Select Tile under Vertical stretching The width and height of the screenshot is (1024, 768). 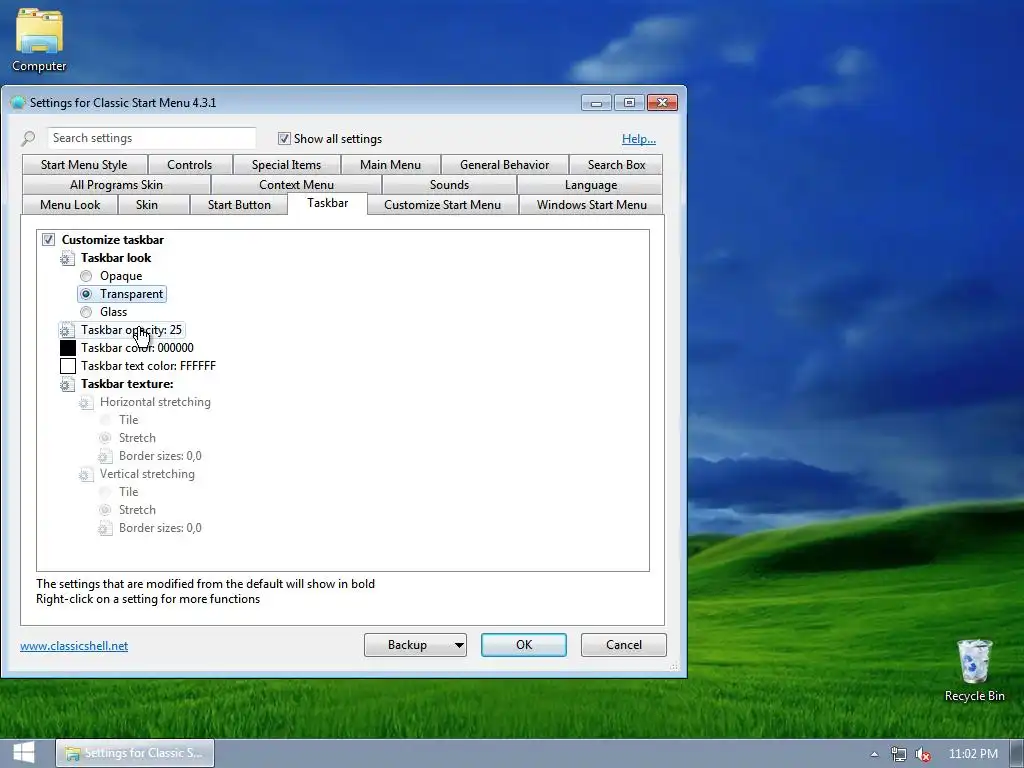click(104, 492)
